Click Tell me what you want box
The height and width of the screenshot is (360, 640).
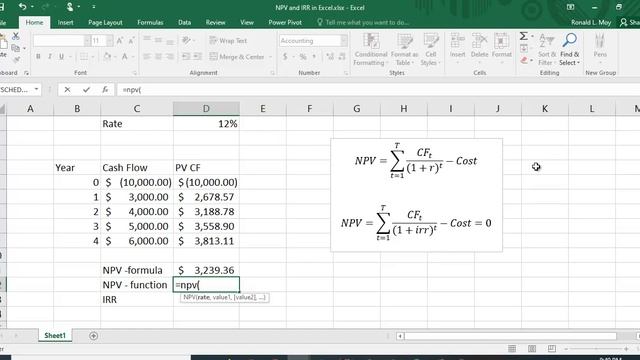click(363, 22)
